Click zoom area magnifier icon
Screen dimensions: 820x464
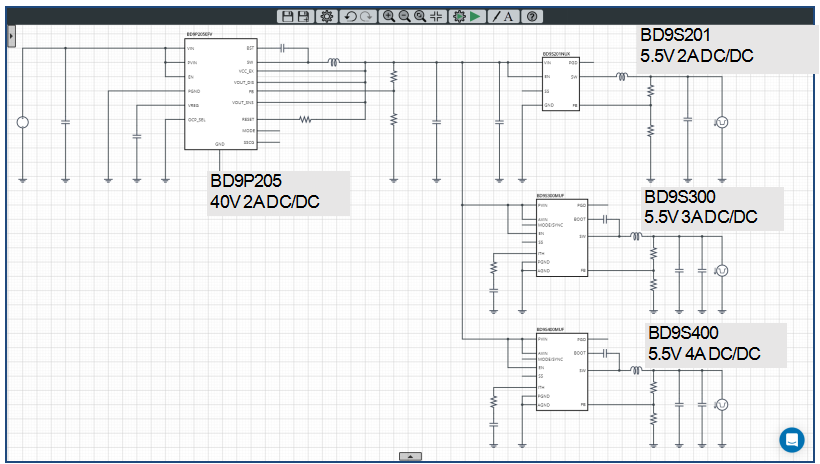(420, 16)
